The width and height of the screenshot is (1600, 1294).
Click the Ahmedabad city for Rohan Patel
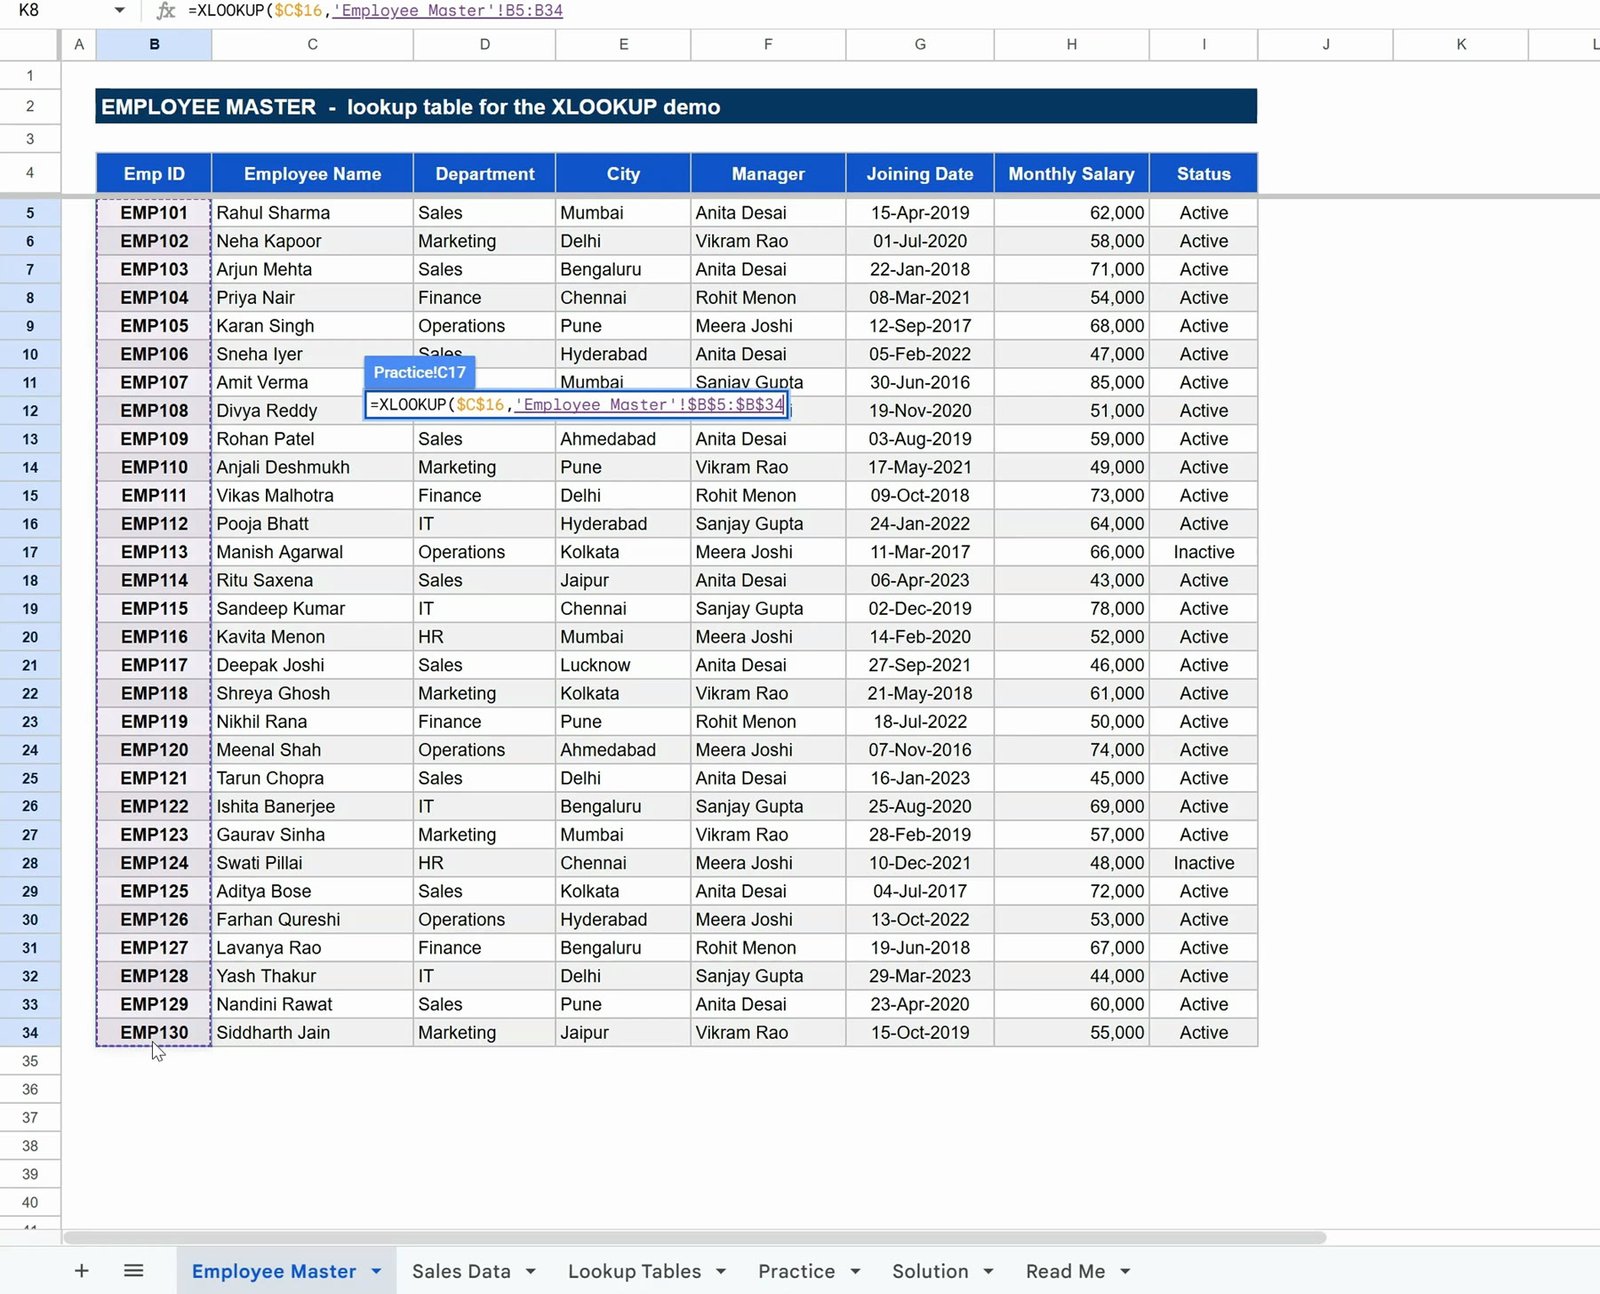pyautogui.click(x=623, y=439)
